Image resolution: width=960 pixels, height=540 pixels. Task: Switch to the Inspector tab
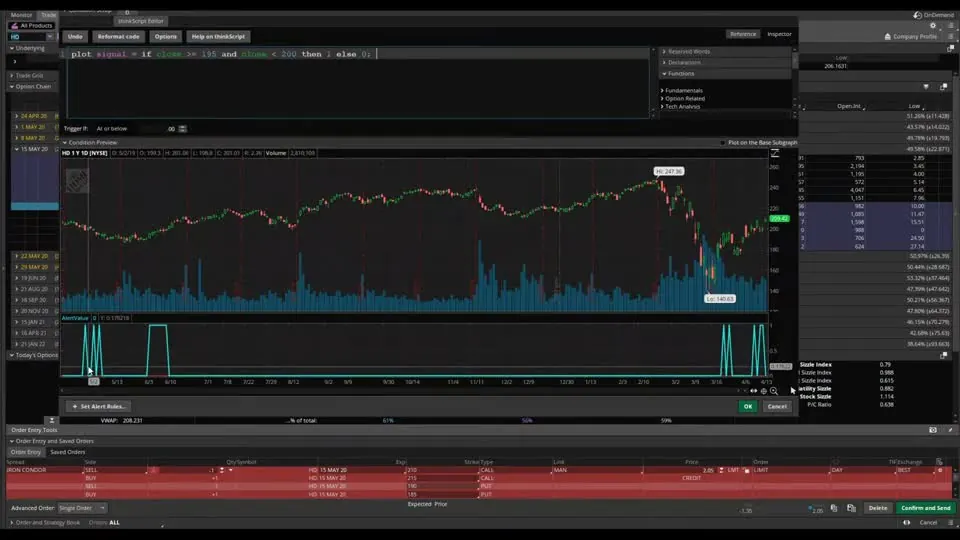(779, 34)
